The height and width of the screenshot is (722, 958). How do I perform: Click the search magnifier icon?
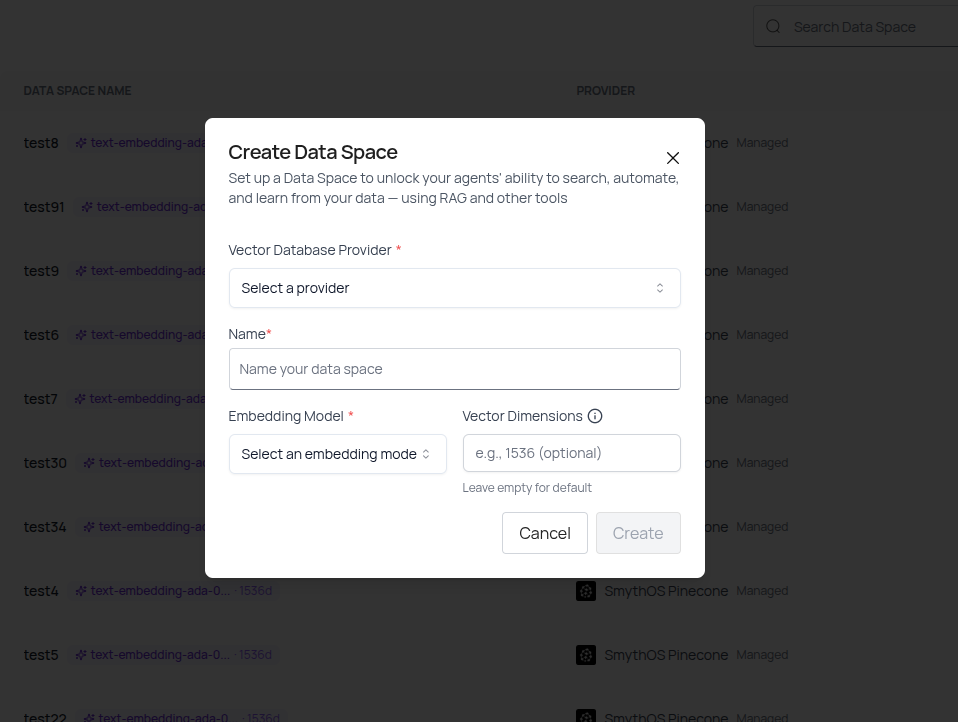[773, 26]
